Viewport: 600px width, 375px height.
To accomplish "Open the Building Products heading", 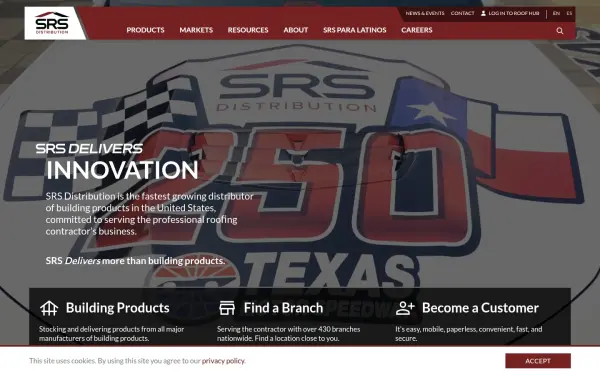I will tap(117, 308).
